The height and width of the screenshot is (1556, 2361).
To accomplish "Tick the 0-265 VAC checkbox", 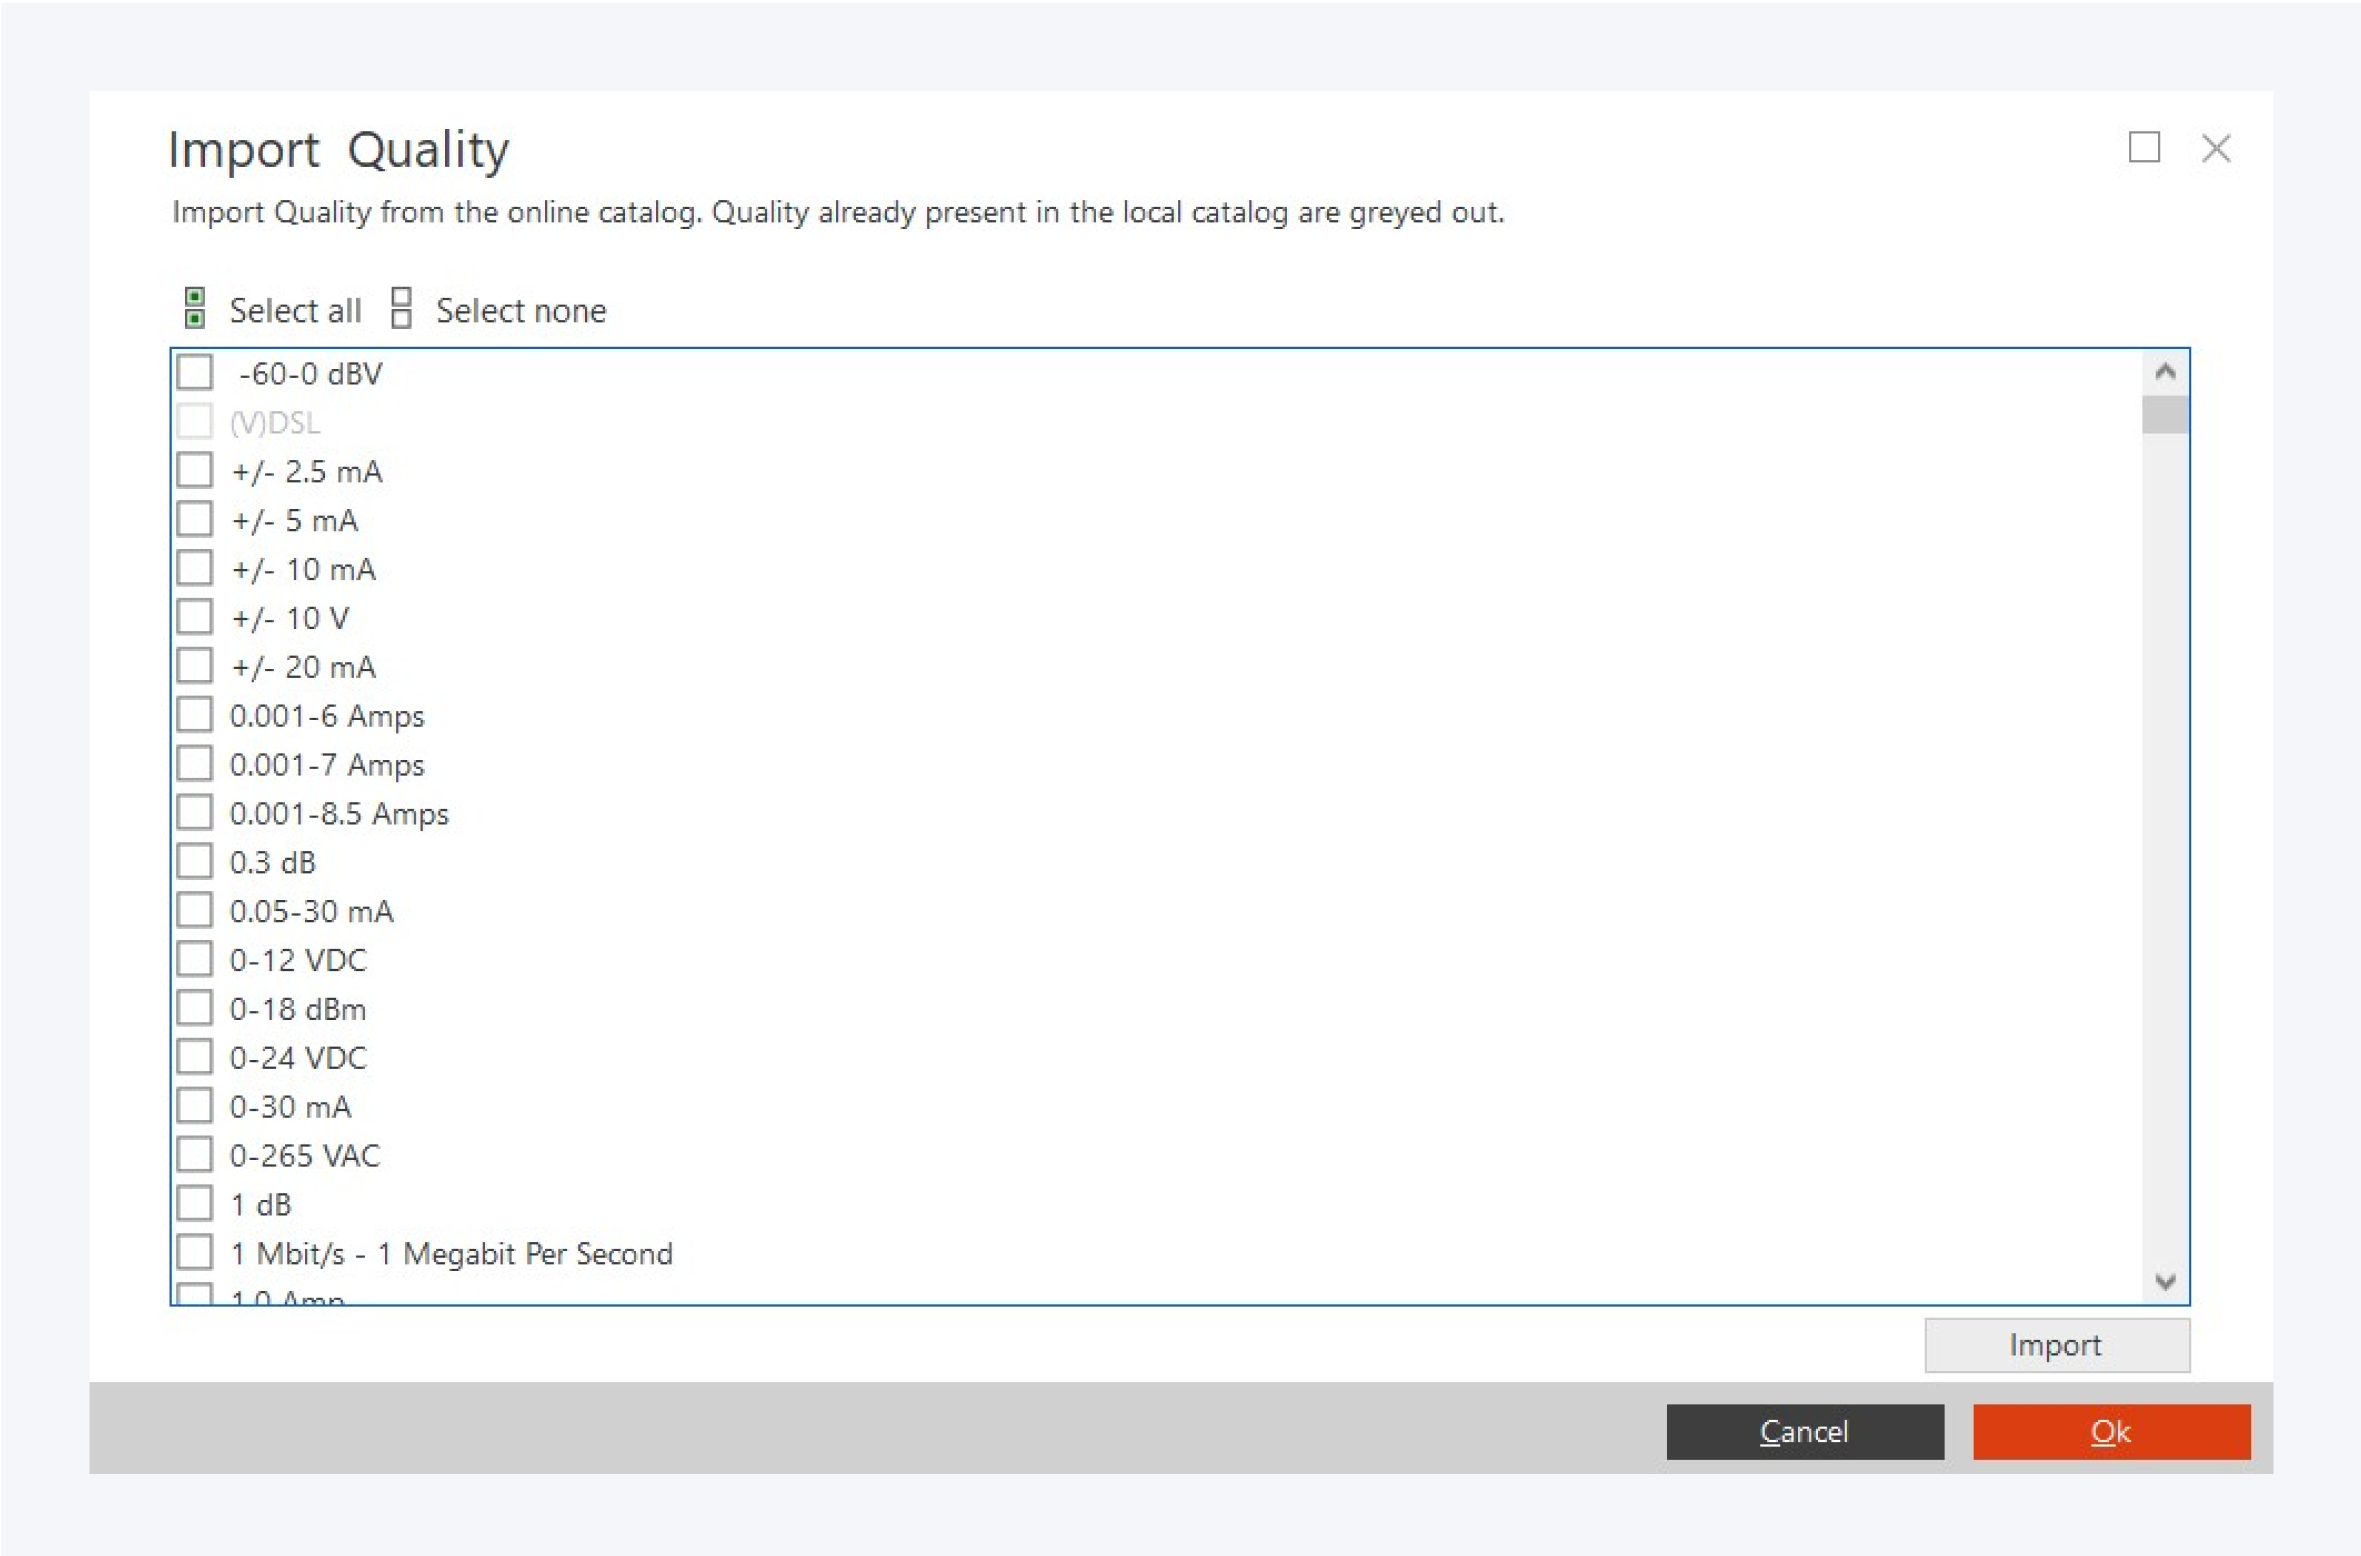I will point(195,1155).
